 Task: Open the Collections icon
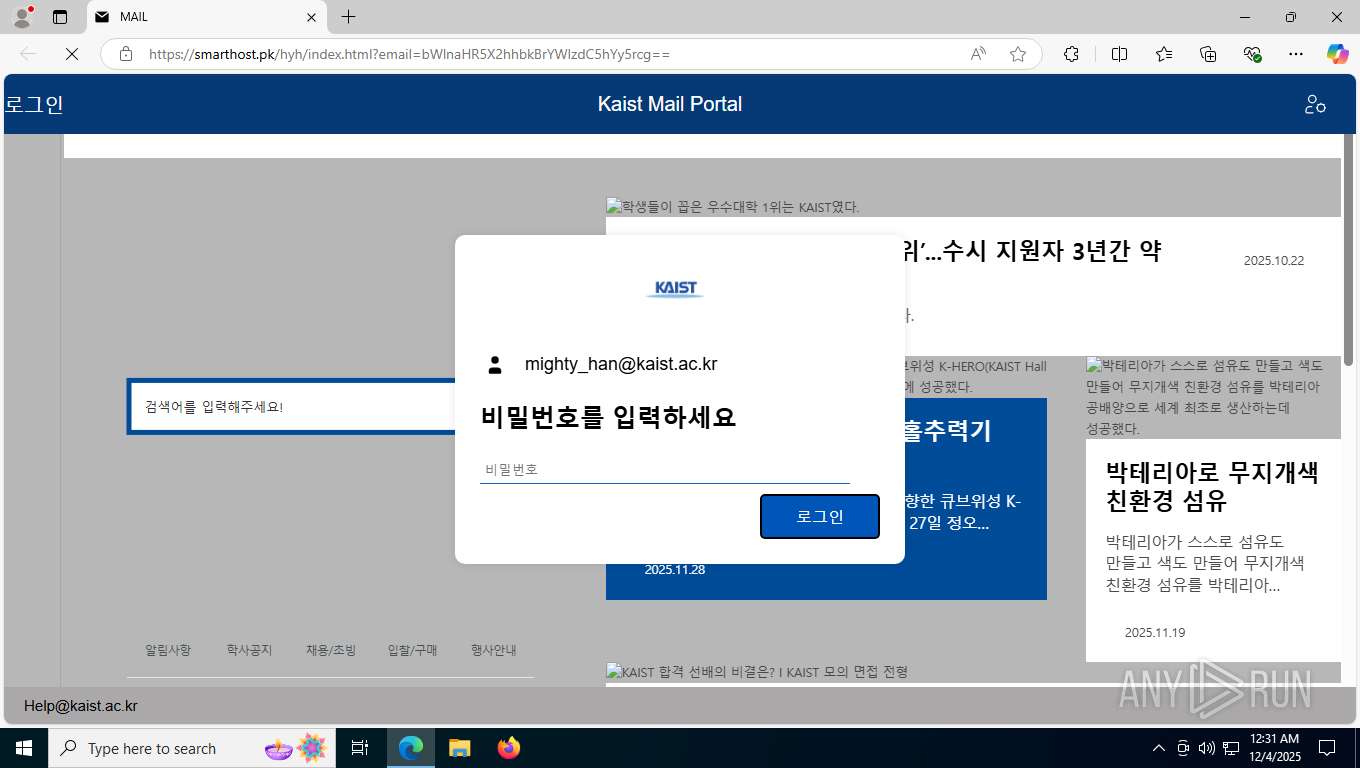click(1208, 54)
